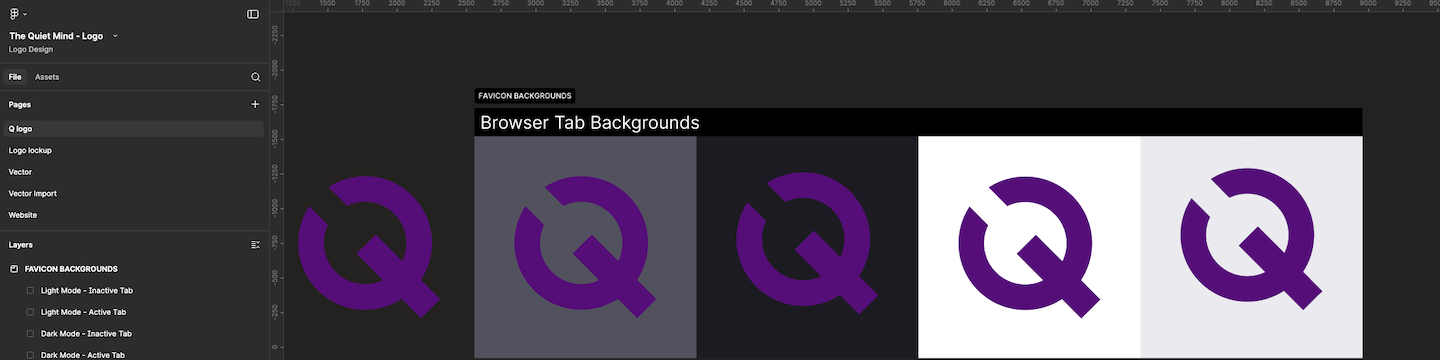Click frame icon of Dark Mode - Inactive Tab

pyautogui.click(x=30, y=333)
